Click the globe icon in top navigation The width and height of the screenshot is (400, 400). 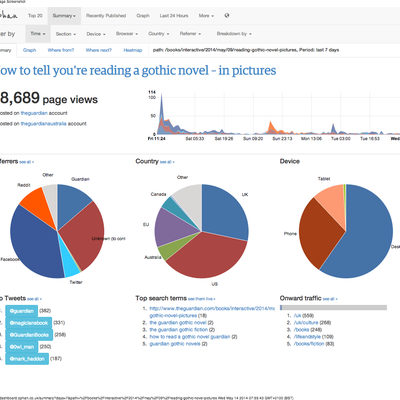tap(227, 15)
